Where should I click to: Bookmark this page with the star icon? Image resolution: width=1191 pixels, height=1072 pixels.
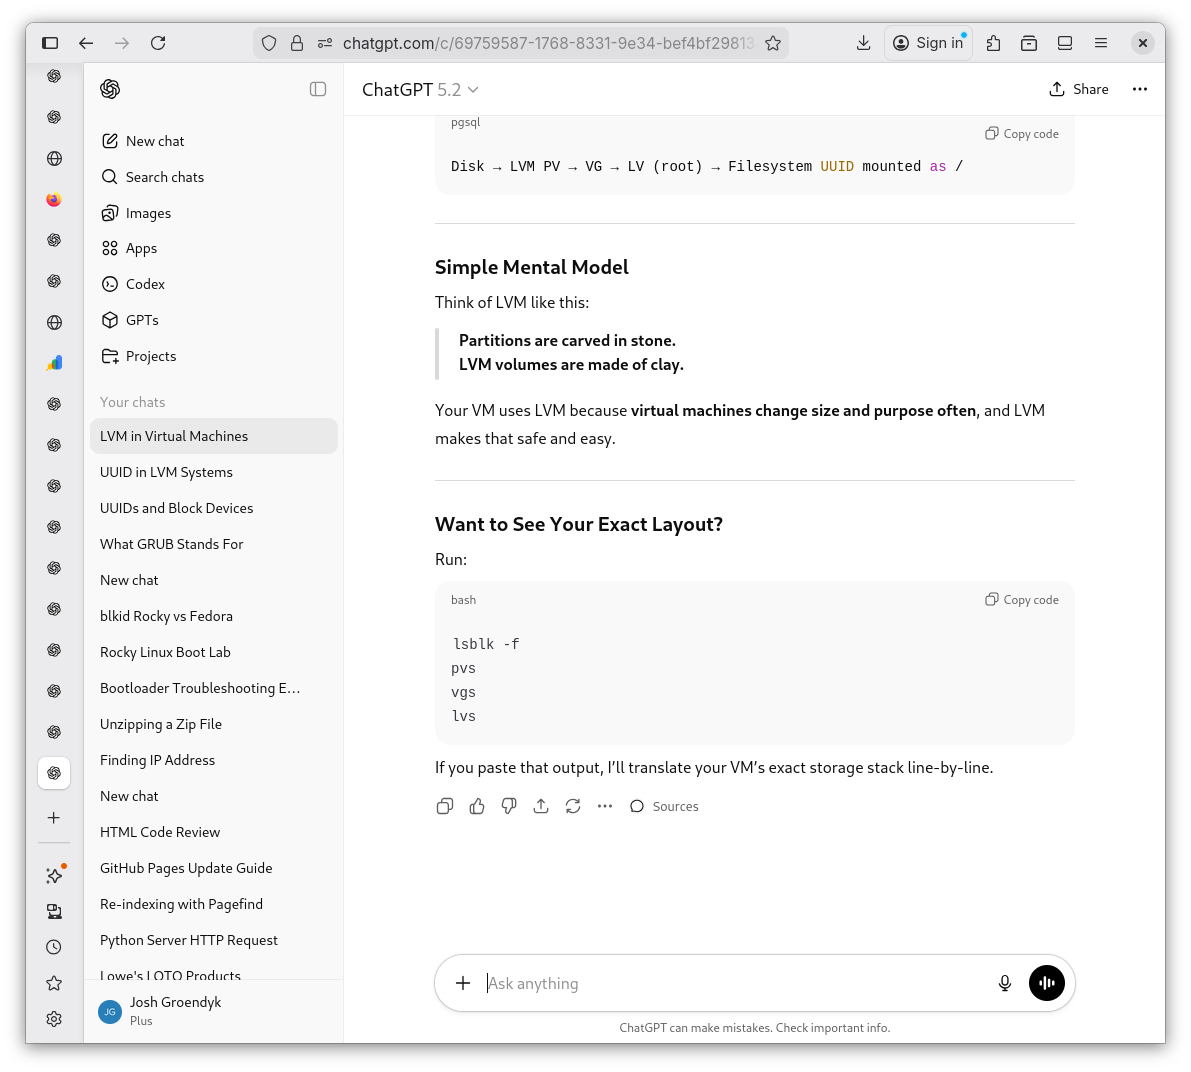tap(773, 43)
